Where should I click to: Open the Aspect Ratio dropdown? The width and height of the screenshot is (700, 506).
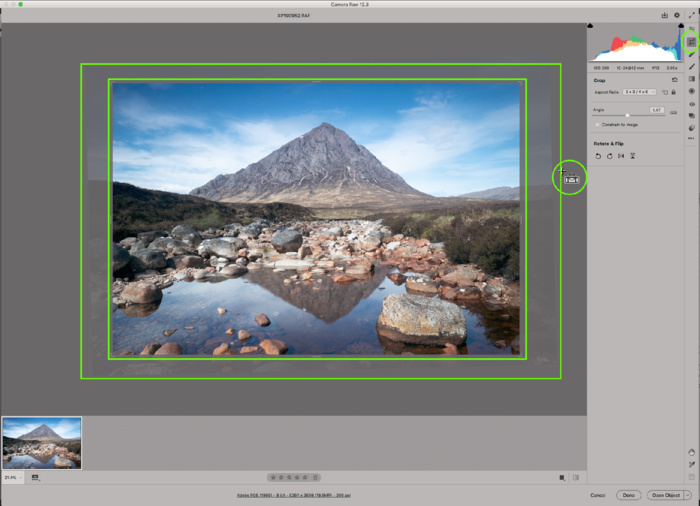[639, 92]
